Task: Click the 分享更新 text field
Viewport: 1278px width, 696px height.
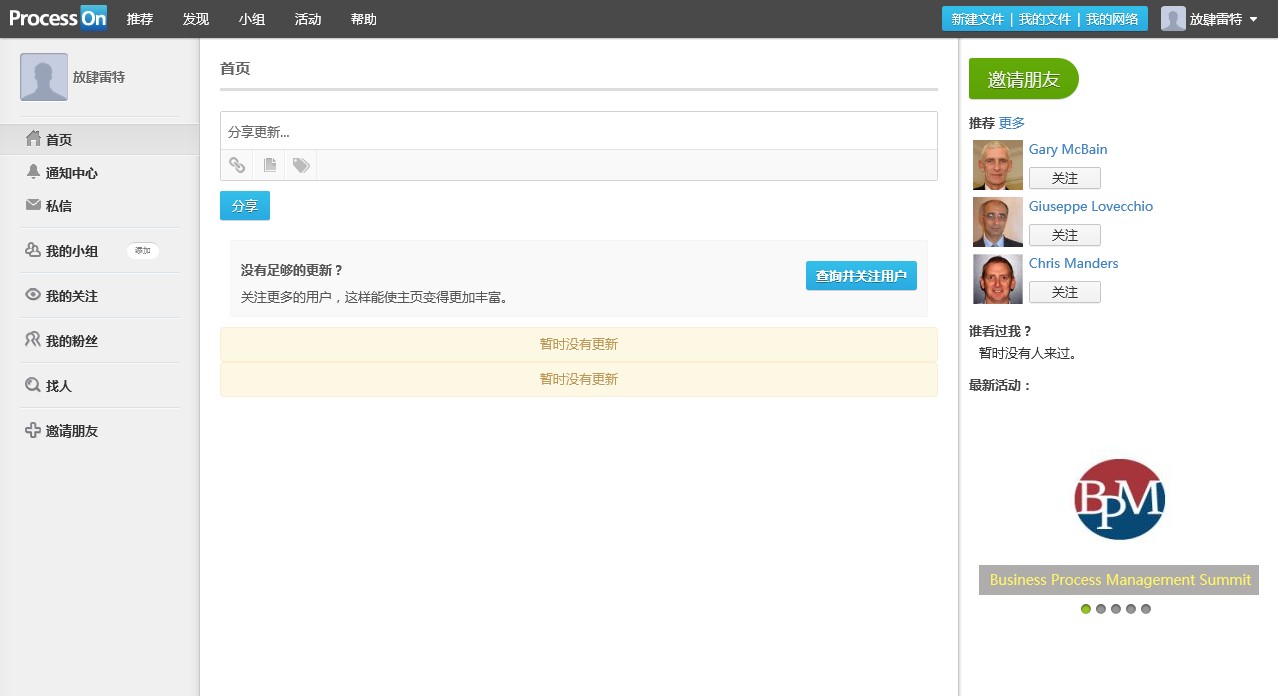Action: [579, 131]
